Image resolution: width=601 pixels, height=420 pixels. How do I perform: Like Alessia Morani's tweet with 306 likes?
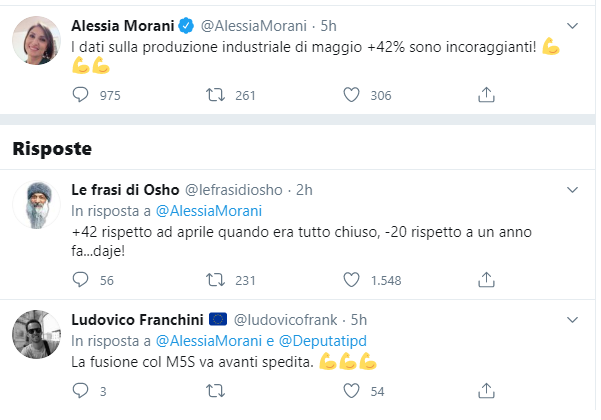coord(351,95)
